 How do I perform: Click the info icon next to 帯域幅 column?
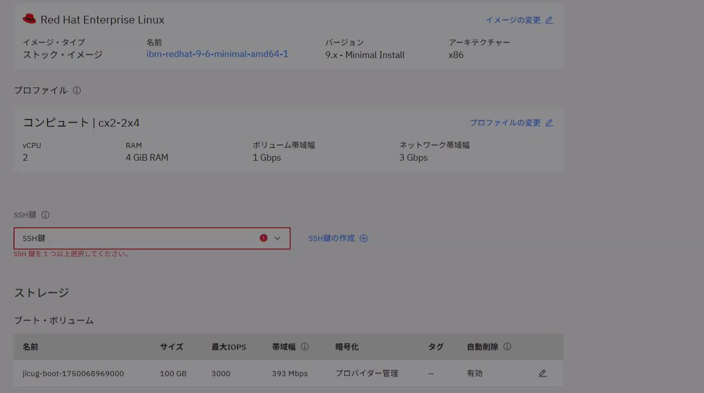click(304, 346)
